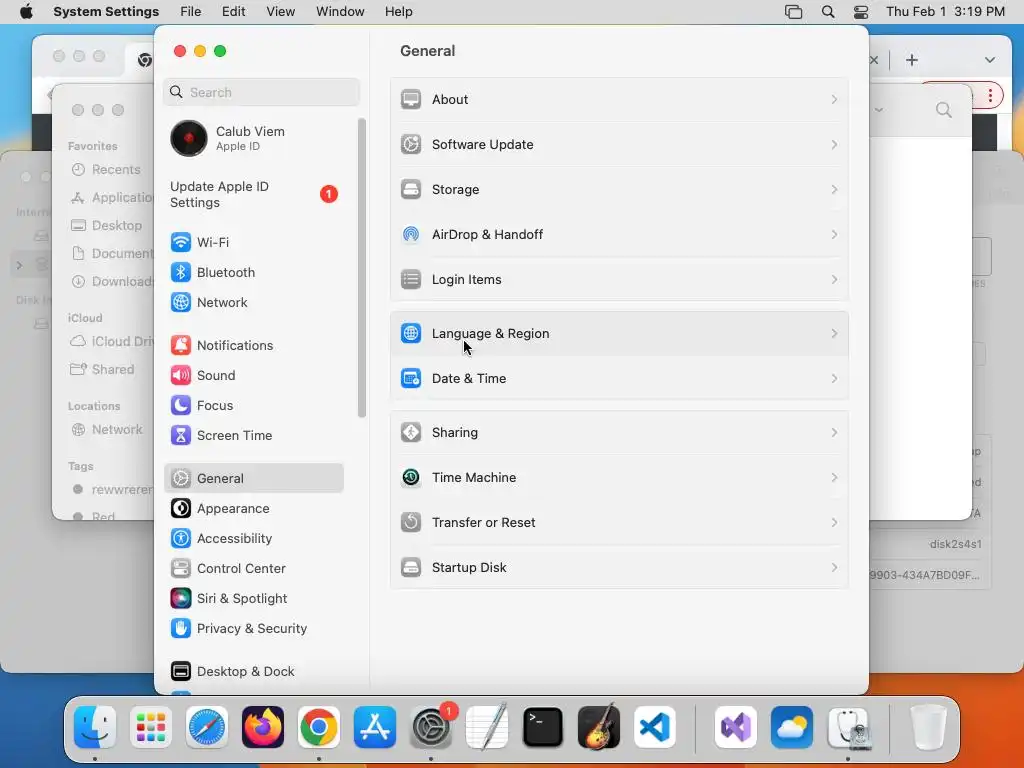Open Control Center in the menu bar

click(x=861, y=12)
